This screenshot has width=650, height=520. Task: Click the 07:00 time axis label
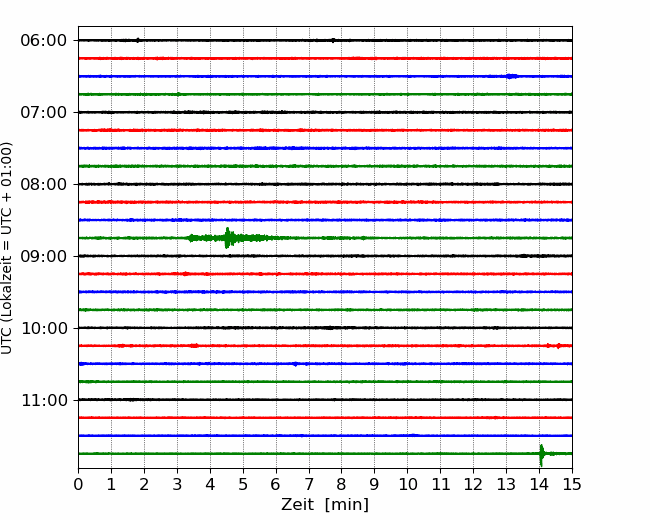point(44,112)
